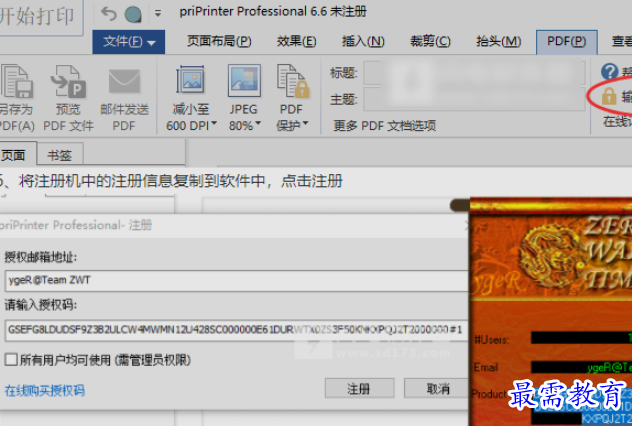
Task: Open 更多 PDF 文档选项
Action: [385, 126]
